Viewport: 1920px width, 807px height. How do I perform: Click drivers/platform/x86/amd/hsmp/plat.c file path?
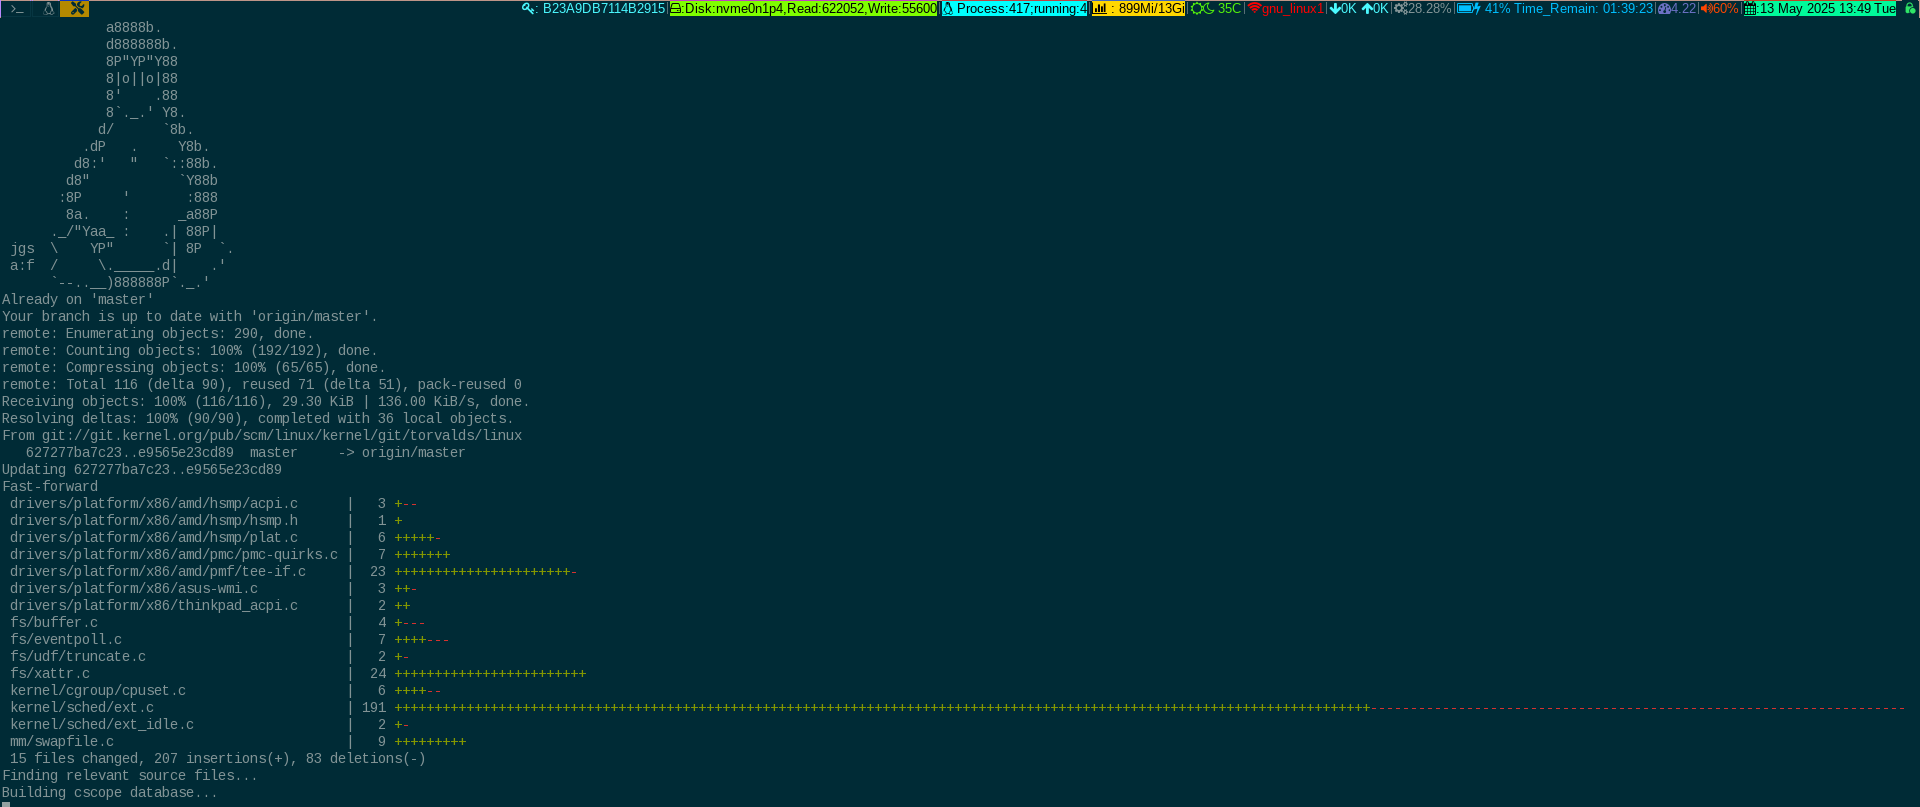coord(154,537)
